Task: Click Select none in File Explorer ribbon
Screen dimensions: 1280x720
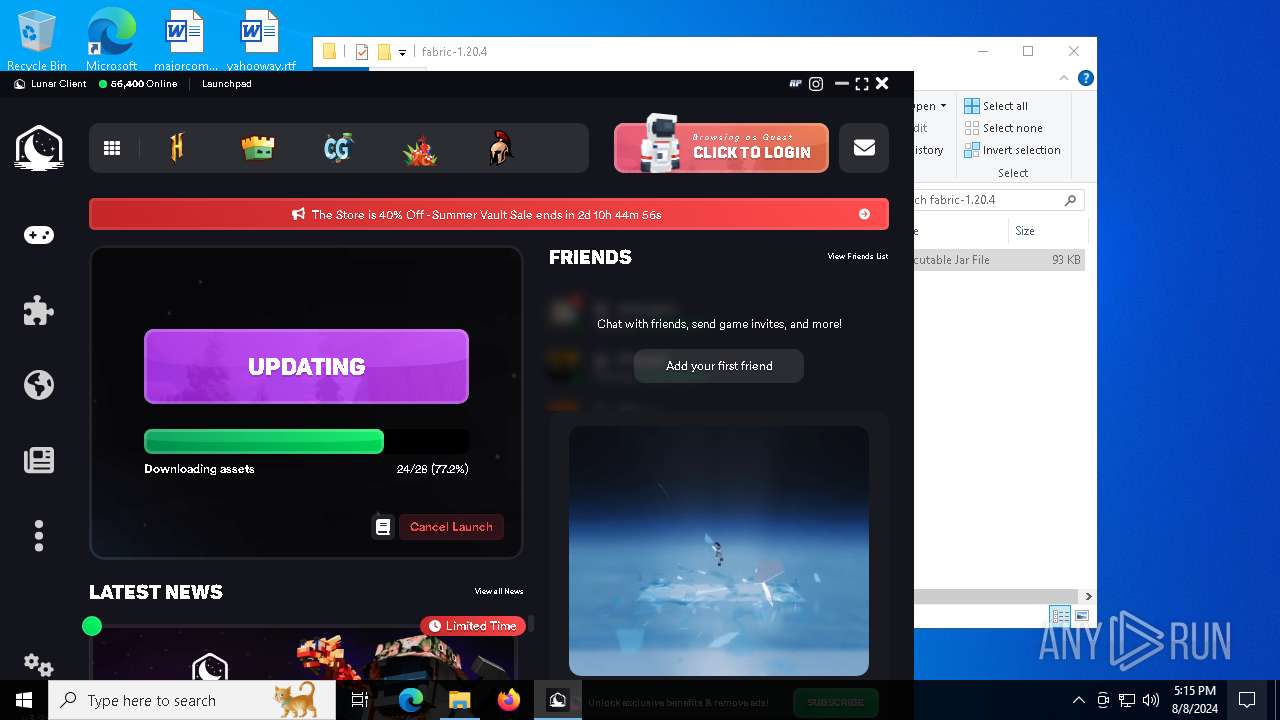Action: coord(1003,128)
